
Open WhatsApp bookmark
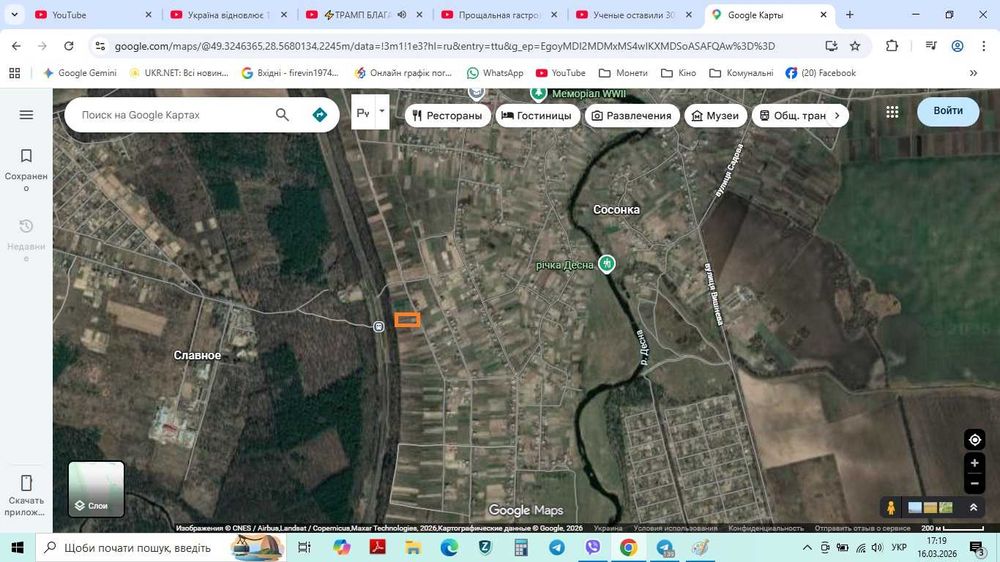[x=495, y=73]
